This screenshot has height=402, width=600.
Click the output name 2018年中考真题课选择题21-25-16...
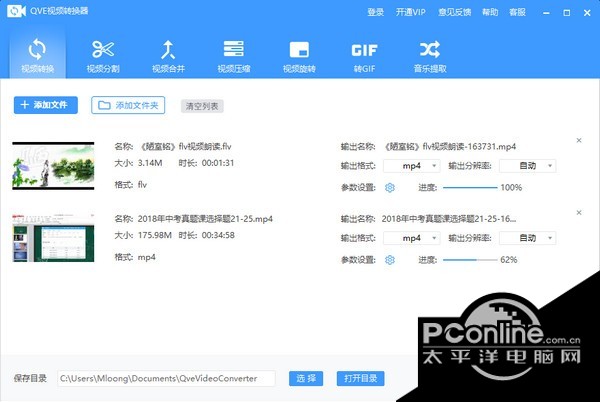coord(448,219)
